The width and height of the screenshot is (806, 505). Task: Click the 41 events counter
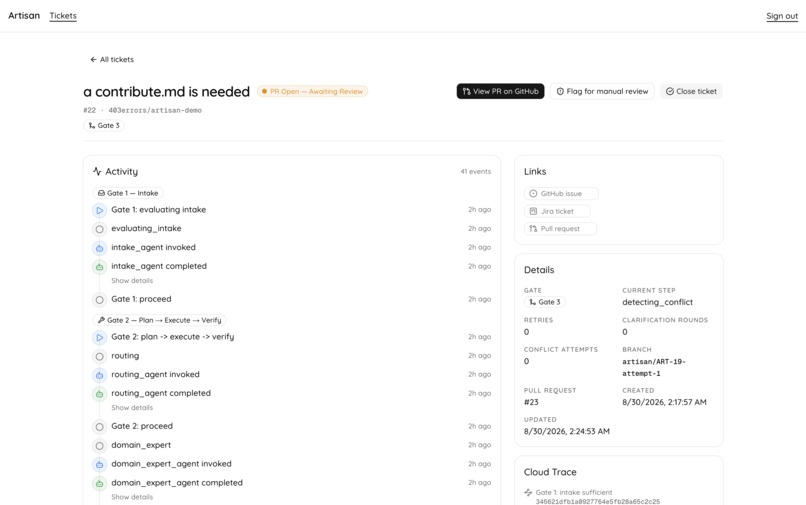[475, 171]
